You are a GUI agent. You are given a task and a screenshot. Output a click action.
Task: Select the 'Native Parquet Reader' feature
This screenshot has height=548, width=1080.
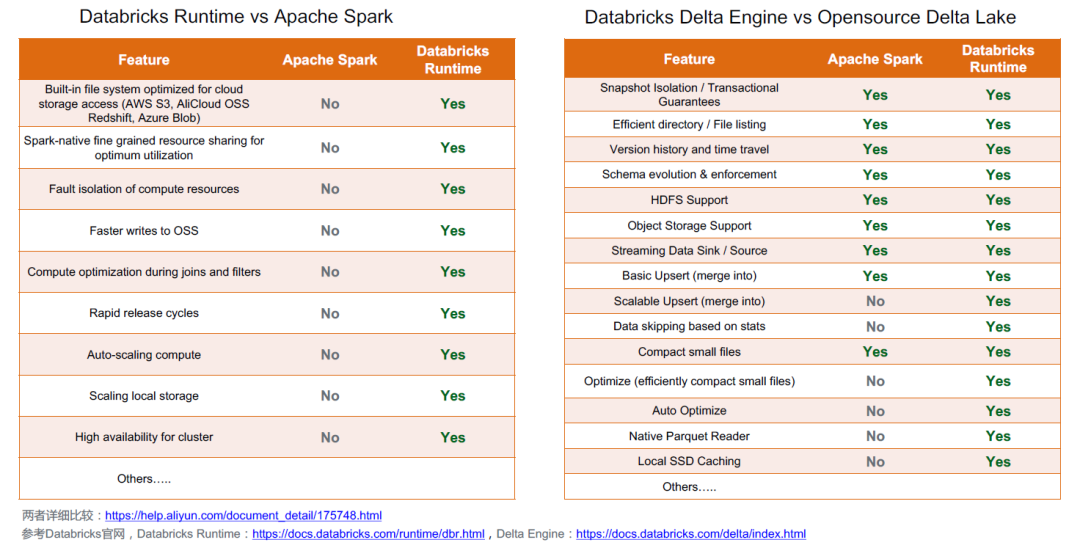[x=689, y=436]
